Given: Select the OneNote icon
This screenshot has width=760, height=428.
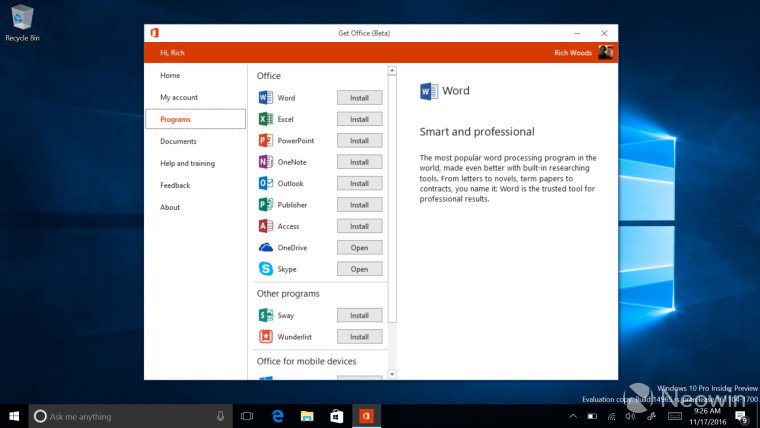Looking at the screenshot, I should pos(266,162).
